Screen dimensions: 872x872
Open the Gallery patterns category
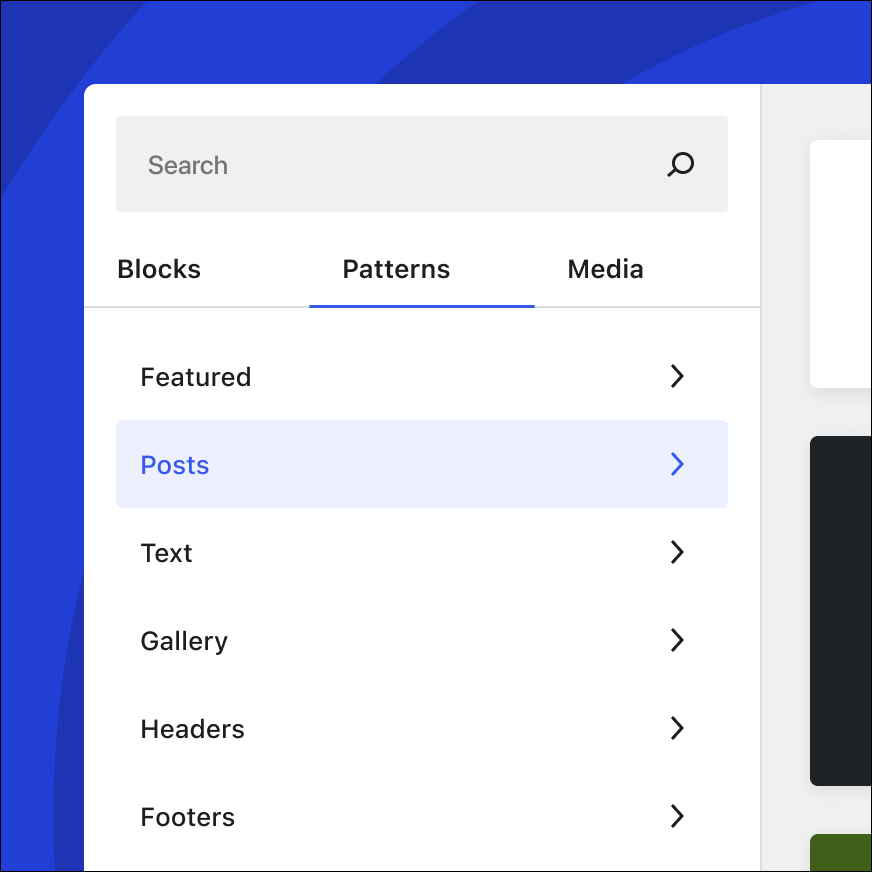click(x=184, y=641)
